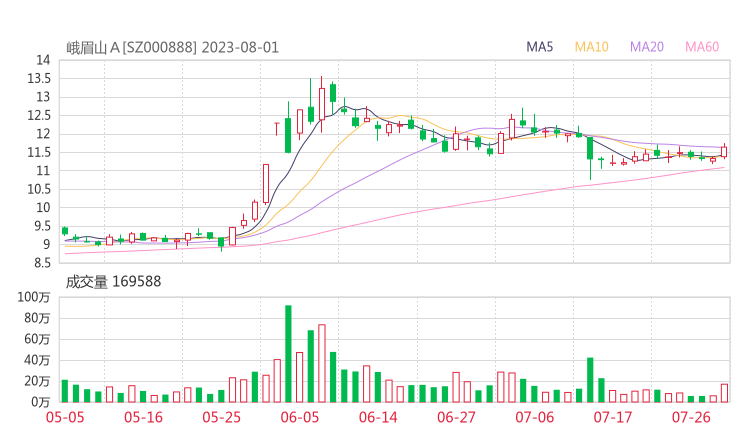Click the 14 price axis label
The width and height of the screenshot is (740, 440).
(43, 60)
